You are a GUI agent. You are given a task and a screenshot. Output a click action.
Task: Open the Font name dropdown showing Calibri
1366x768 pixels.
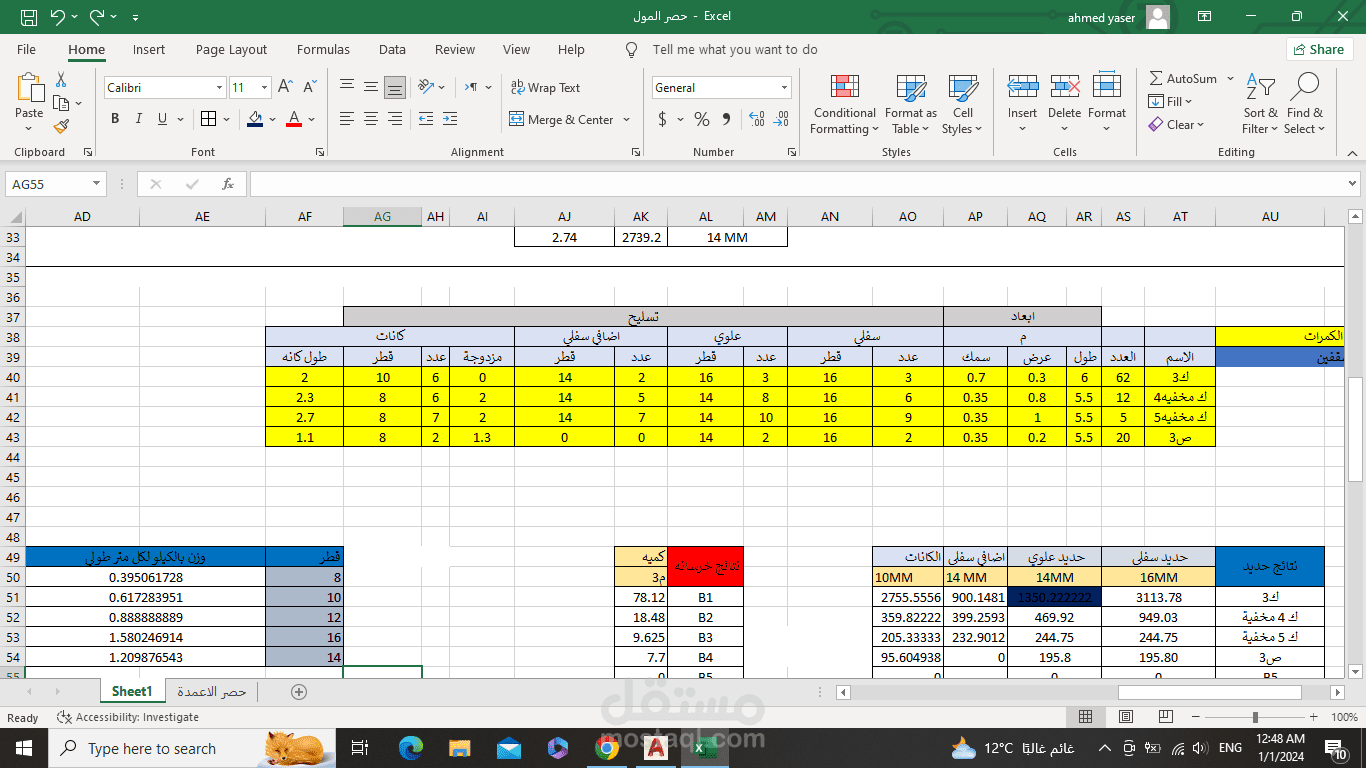click(x=219, y=88)
